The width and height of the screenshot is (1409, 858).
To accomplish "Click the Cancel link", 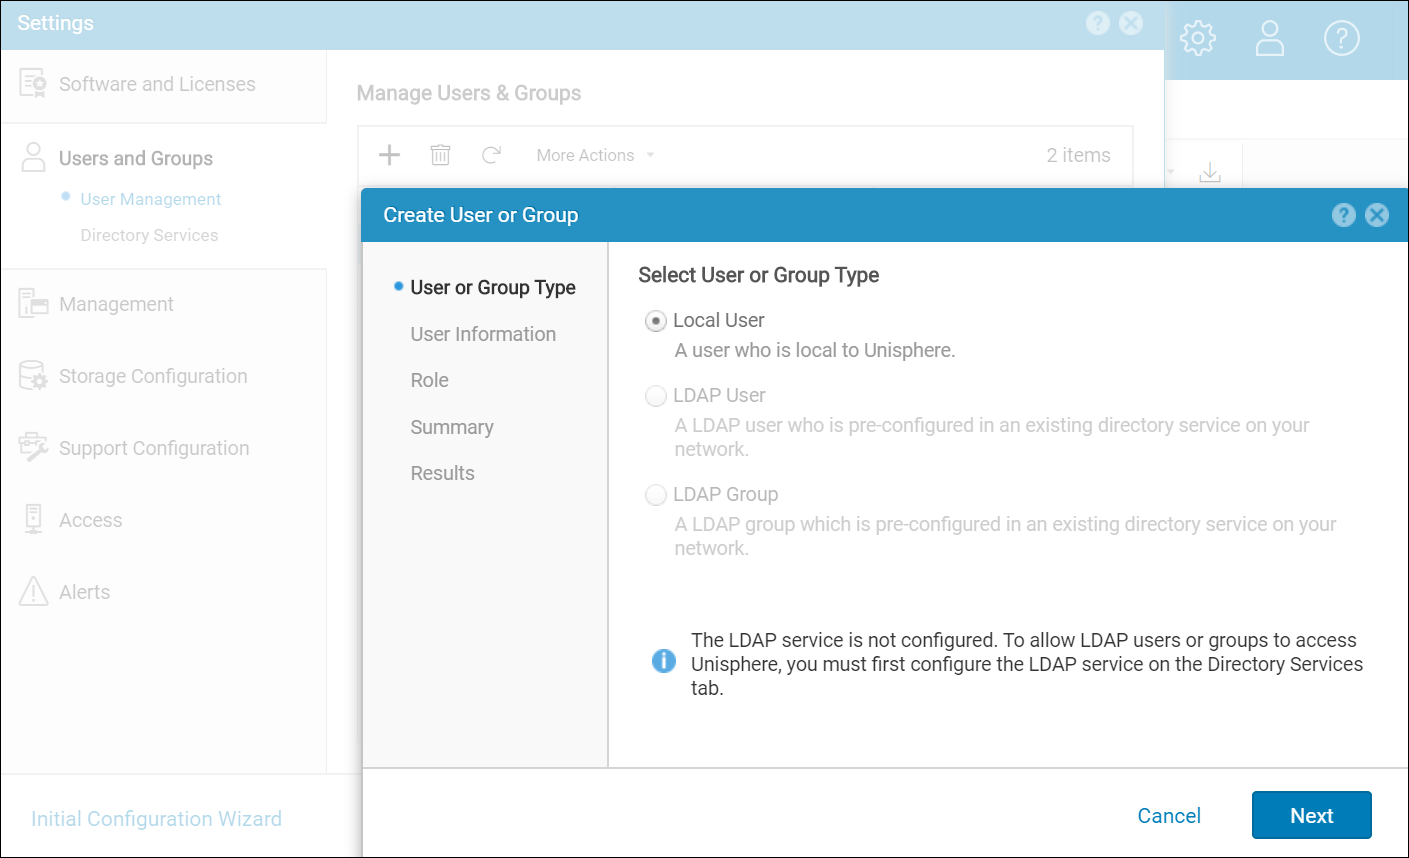I will pos(1168,816).
